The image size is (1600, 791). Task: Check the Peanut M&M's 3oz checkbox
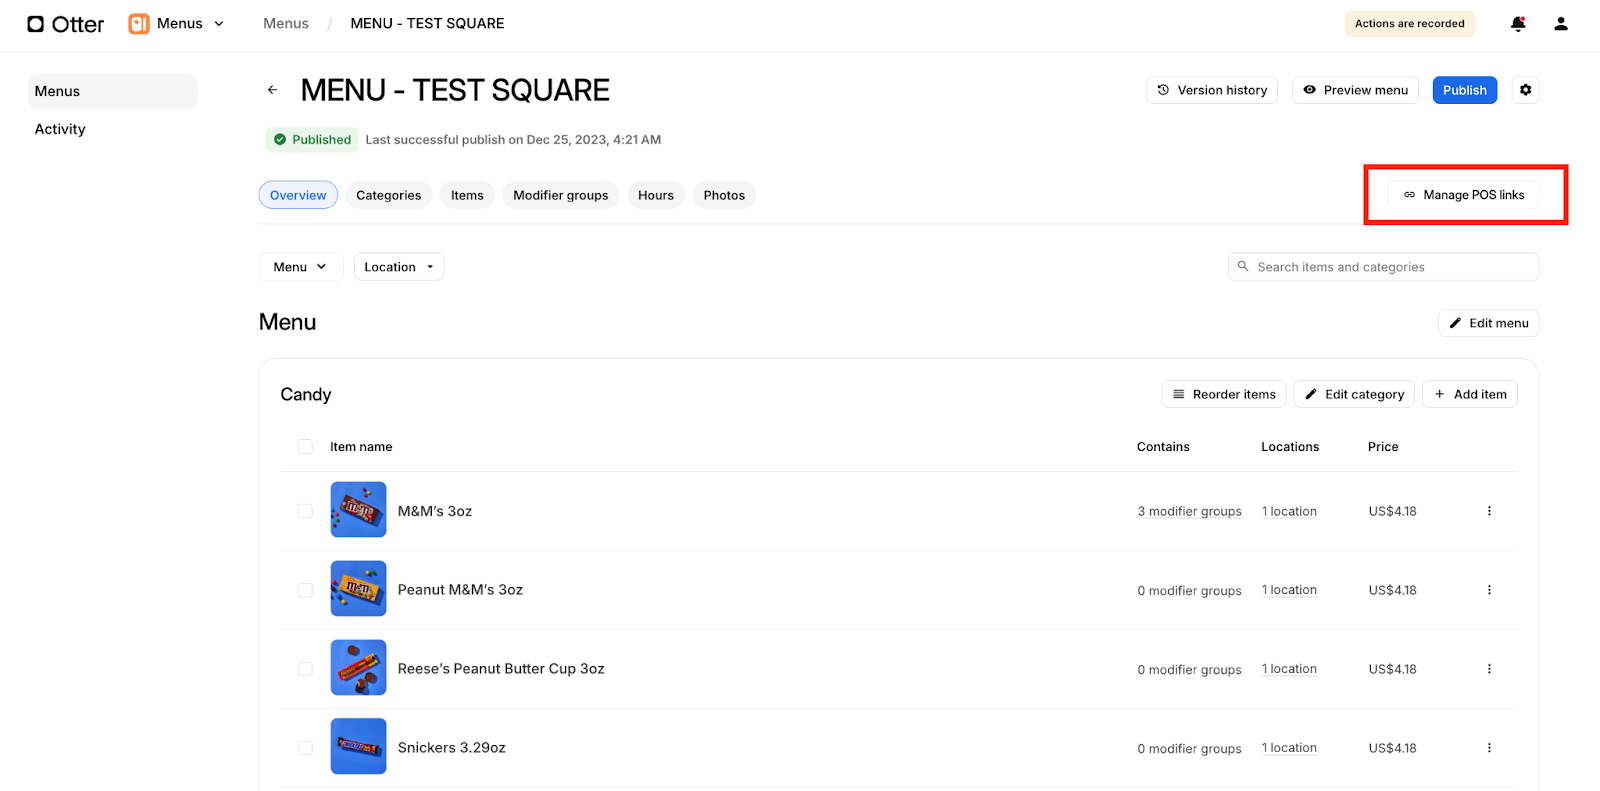point(305,590)
